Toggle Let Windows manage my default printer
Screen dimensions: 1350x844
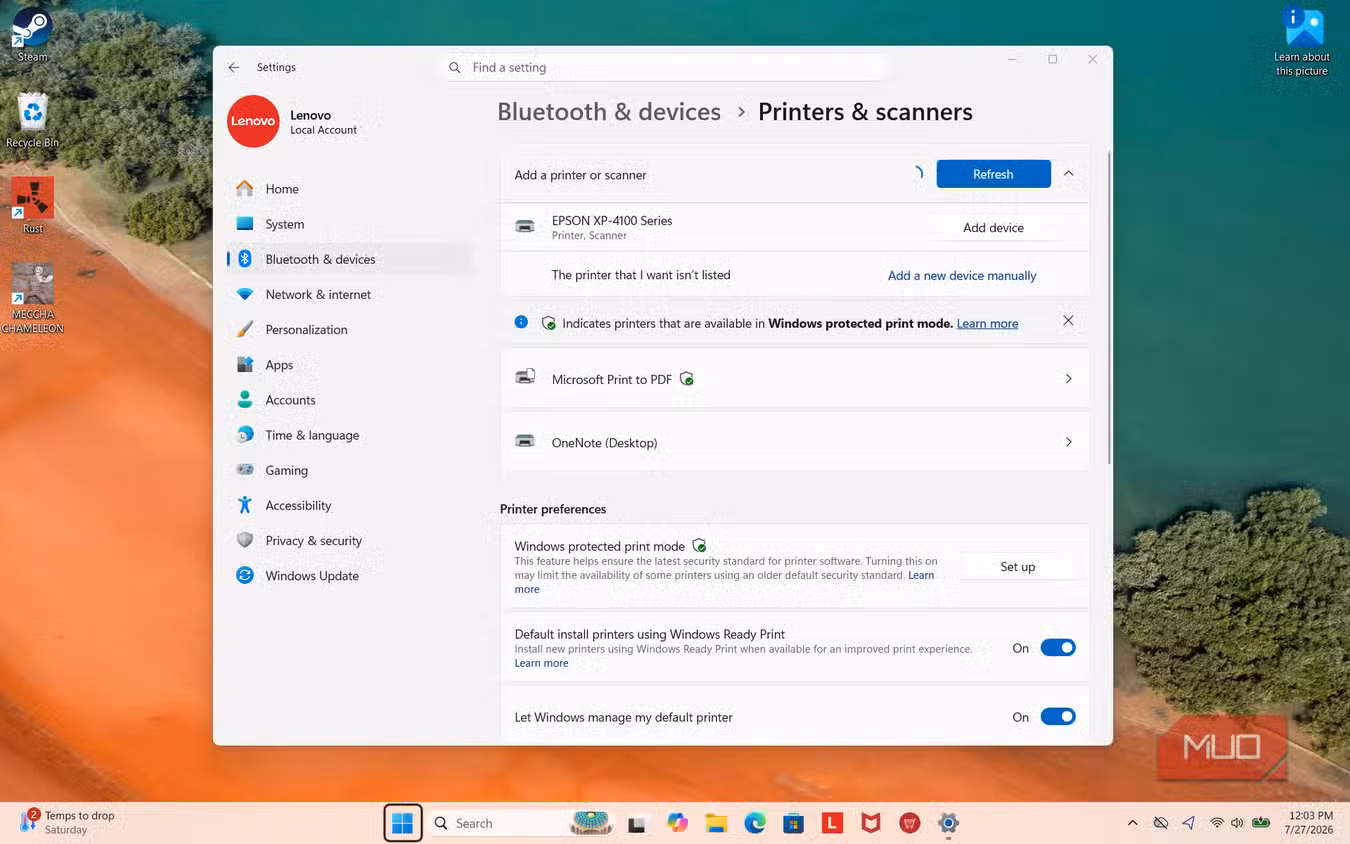[x=1058, y=717]
